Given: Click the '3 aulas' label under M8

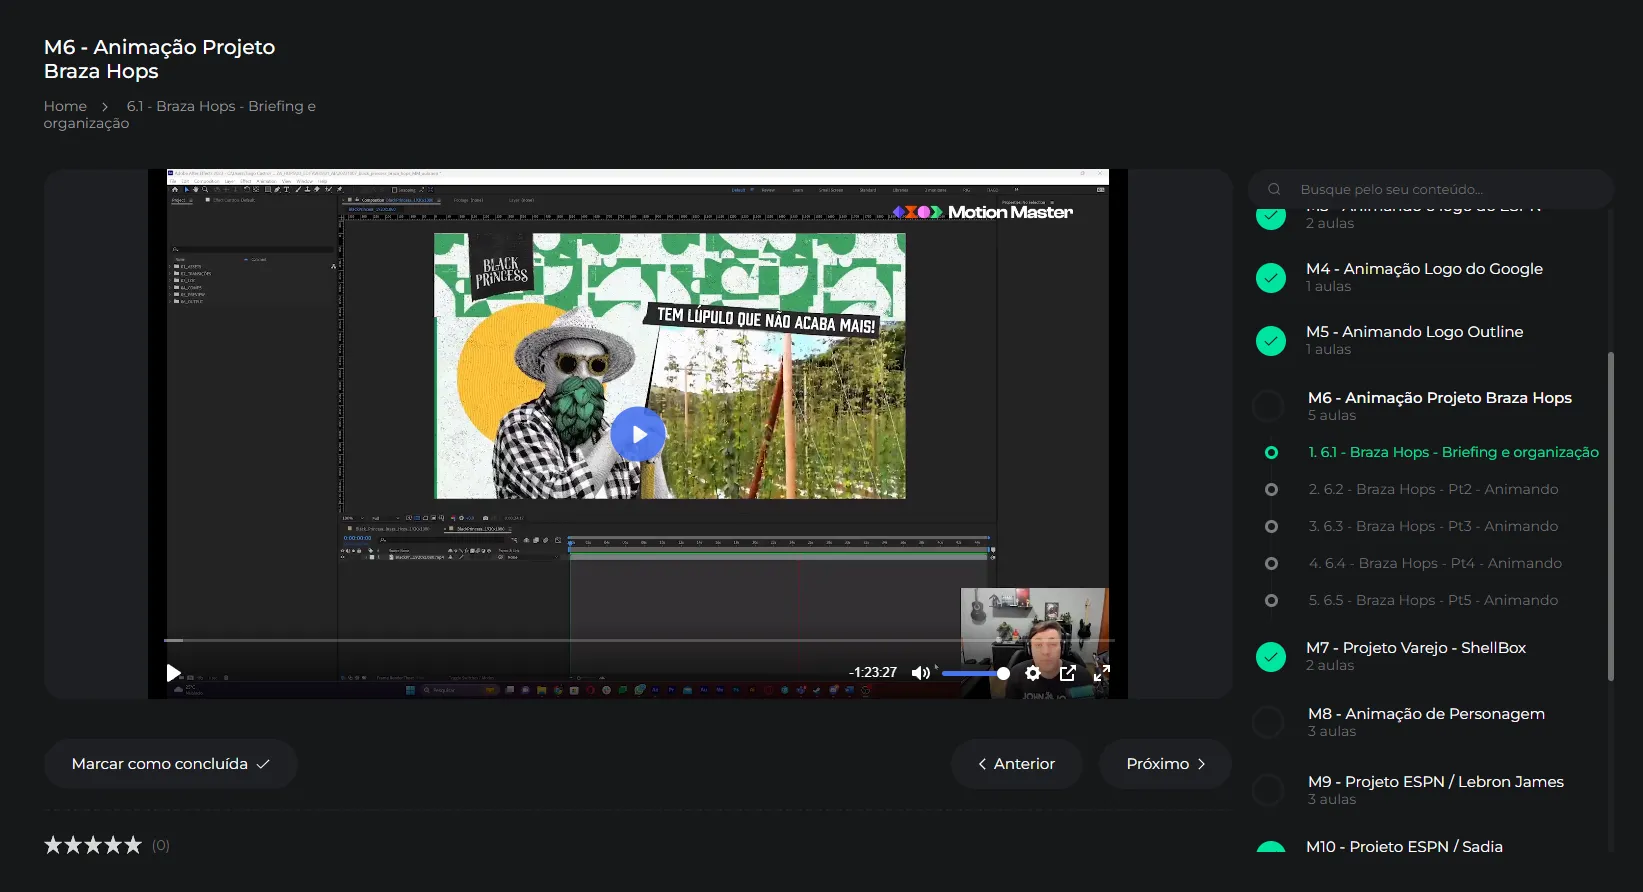Looking at the screenshot, I should [x=1332, y=732].
